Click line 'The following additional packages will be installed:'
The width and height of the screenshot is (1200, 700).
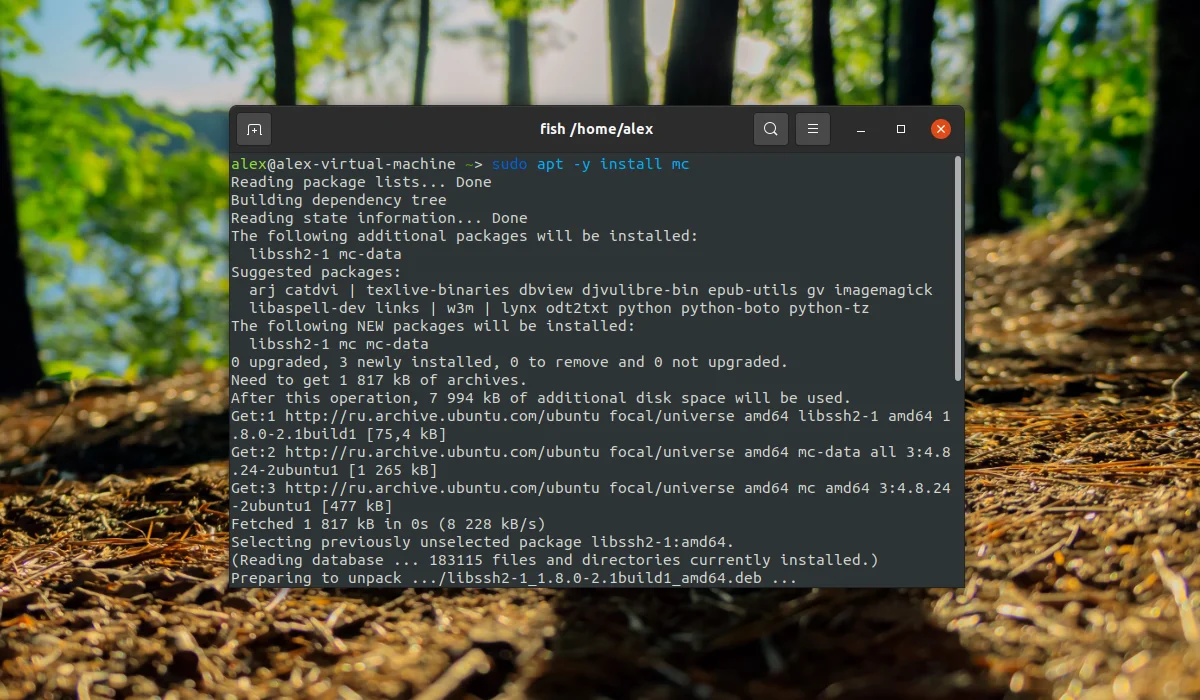tap(465, 236)
